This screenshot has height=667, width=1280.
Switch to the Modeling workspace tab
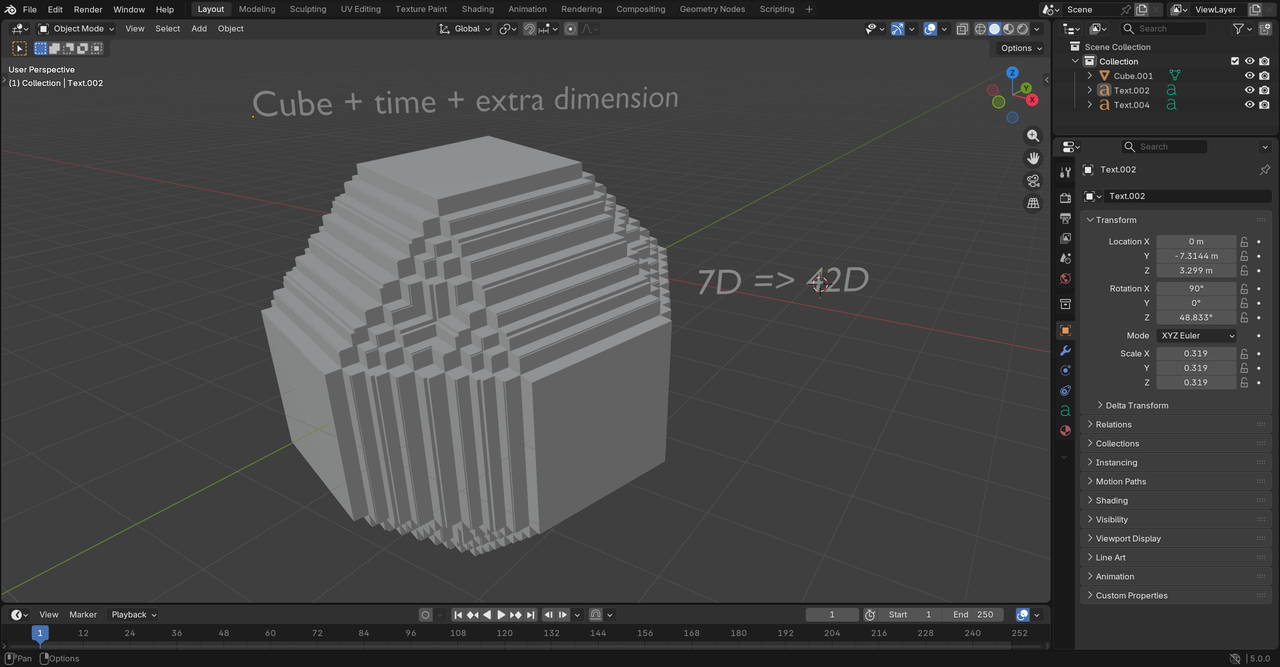(x=257, y=9)
